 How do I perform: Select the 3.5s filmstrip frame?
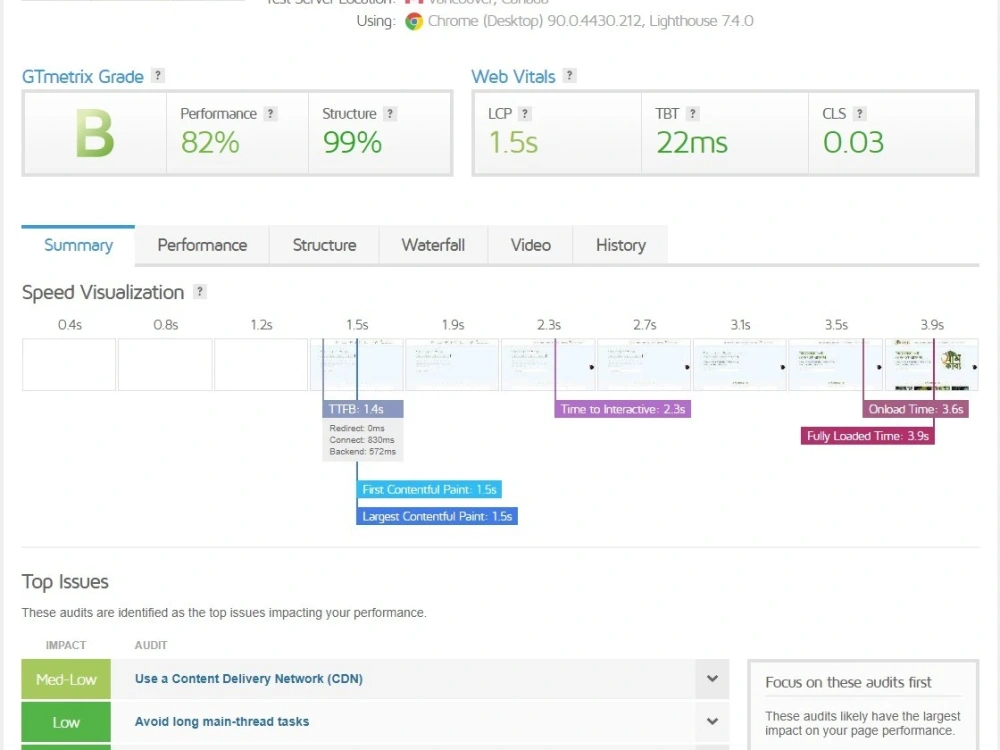click(835, 364)
